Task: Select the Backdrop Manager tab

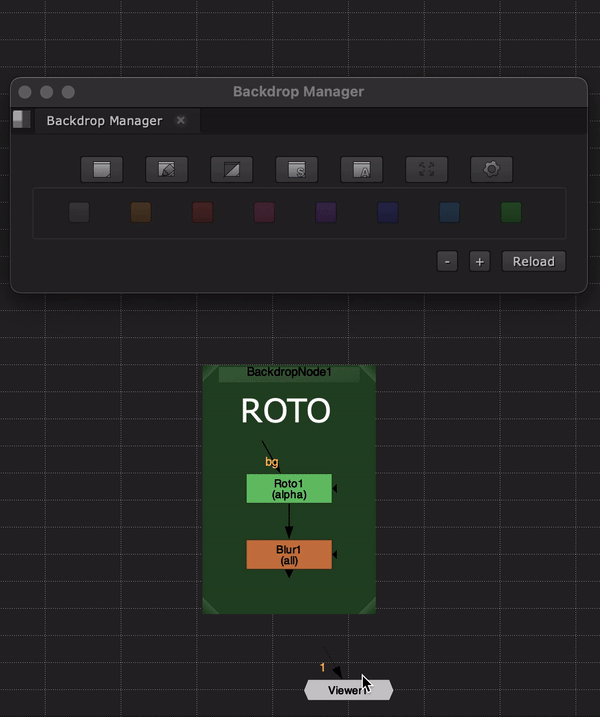Action: click(x=104, y=121)
